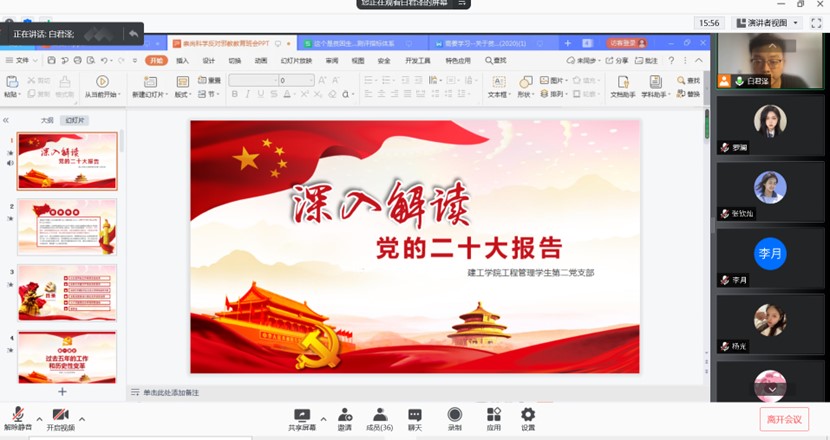
Task: Click the 排列 arrange button
Action: [553, 94]
